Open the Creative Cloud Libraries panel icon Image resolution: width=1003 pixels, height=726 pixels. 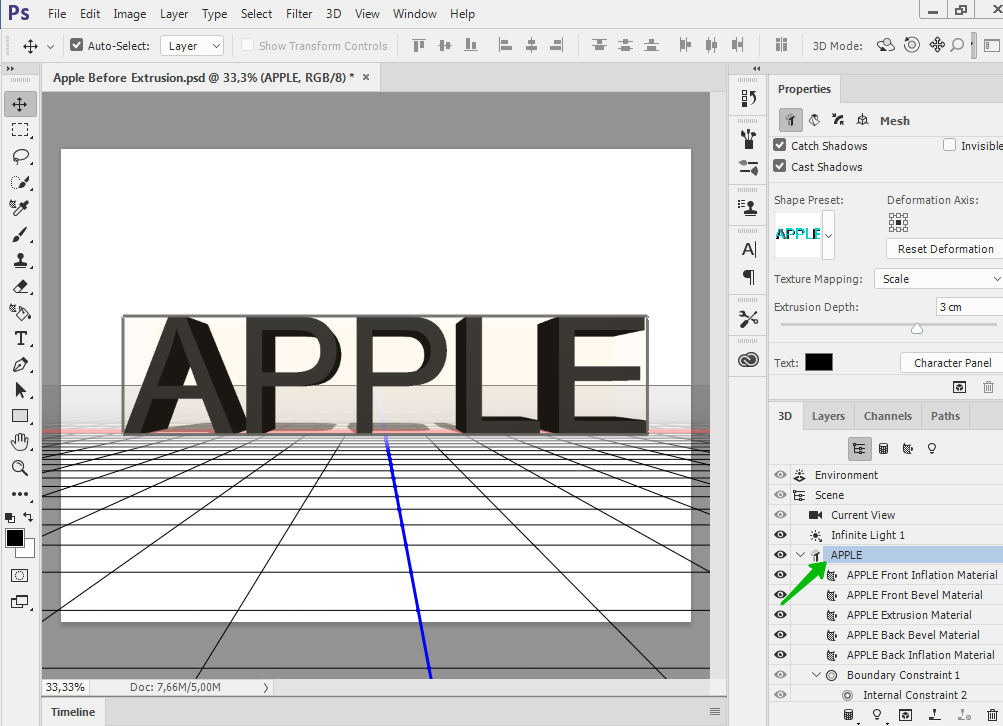748,360
